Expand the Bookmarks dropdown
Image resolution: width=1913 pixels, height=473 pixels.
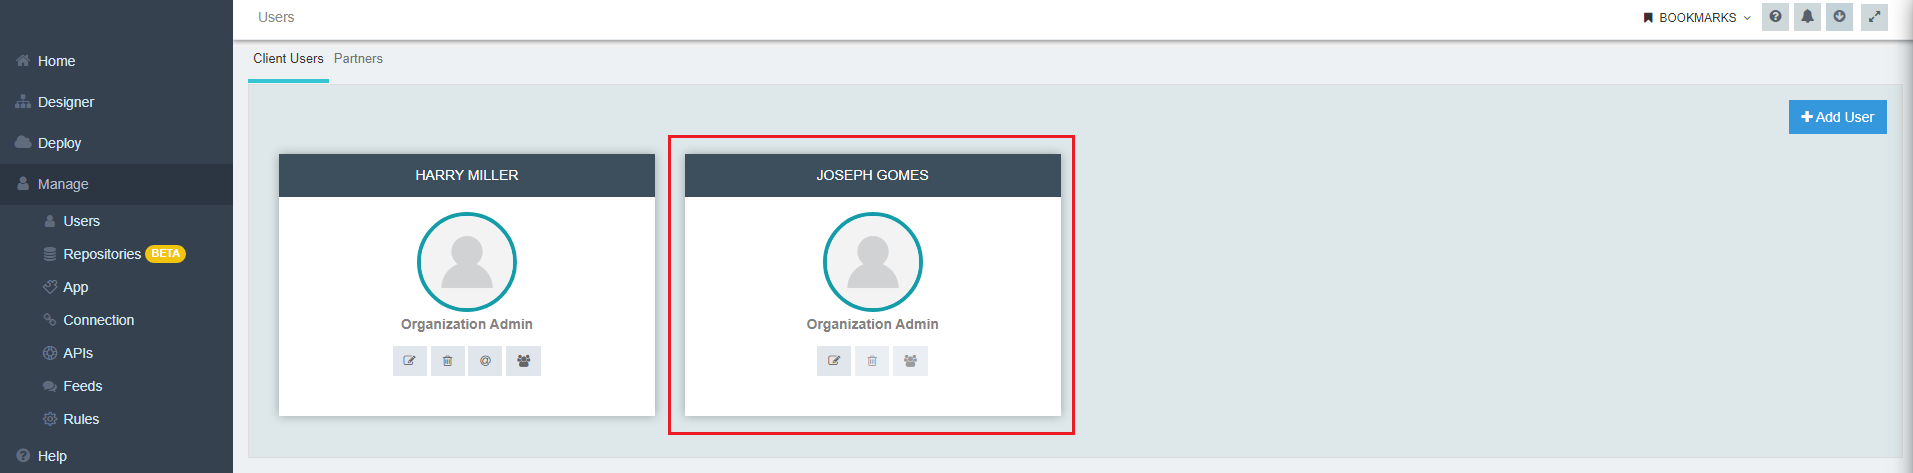click(x=1697, y=18)
